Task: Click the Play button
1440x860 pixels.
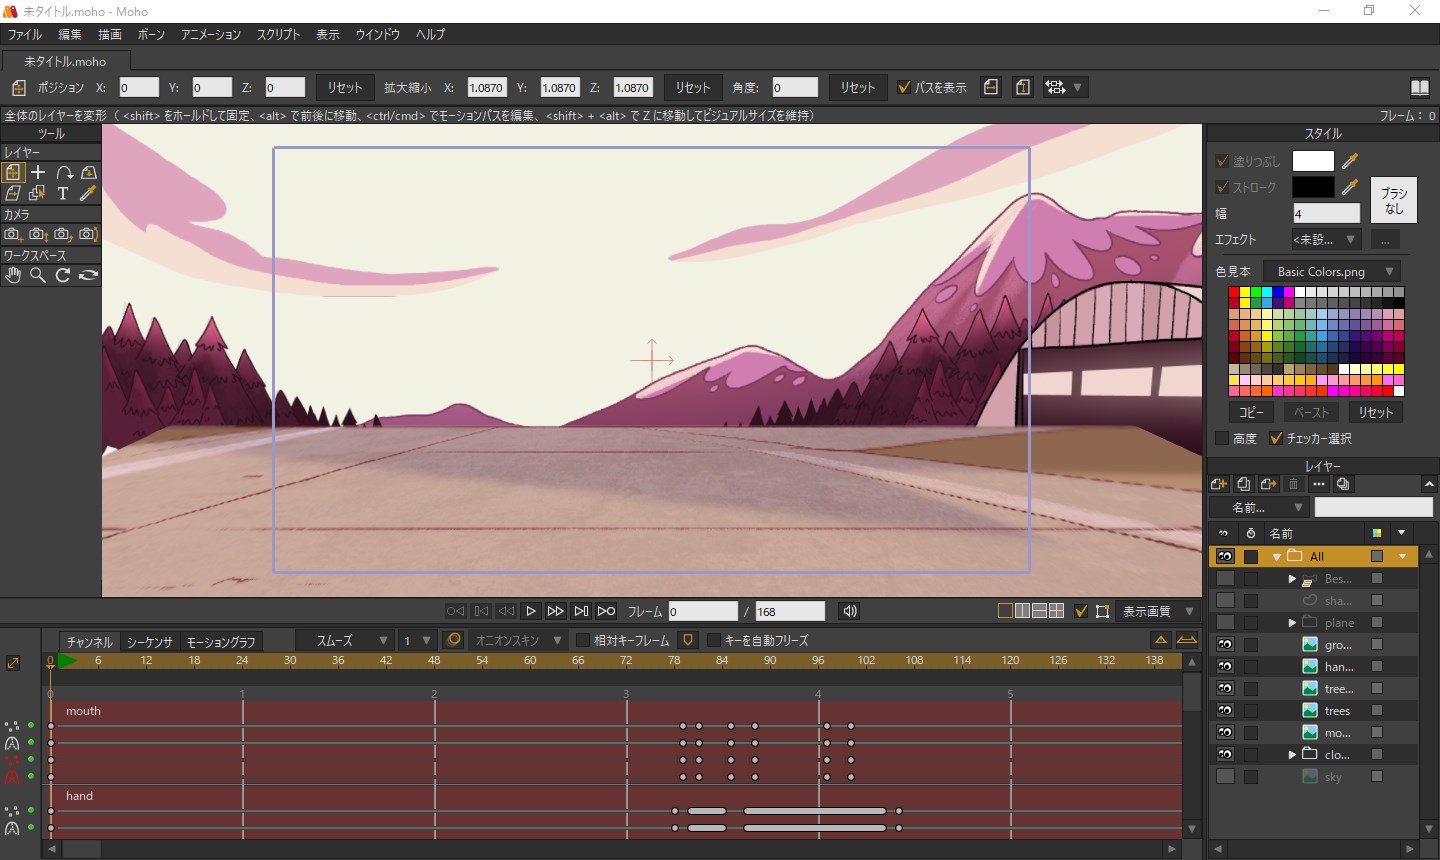Action: [531, 611]
